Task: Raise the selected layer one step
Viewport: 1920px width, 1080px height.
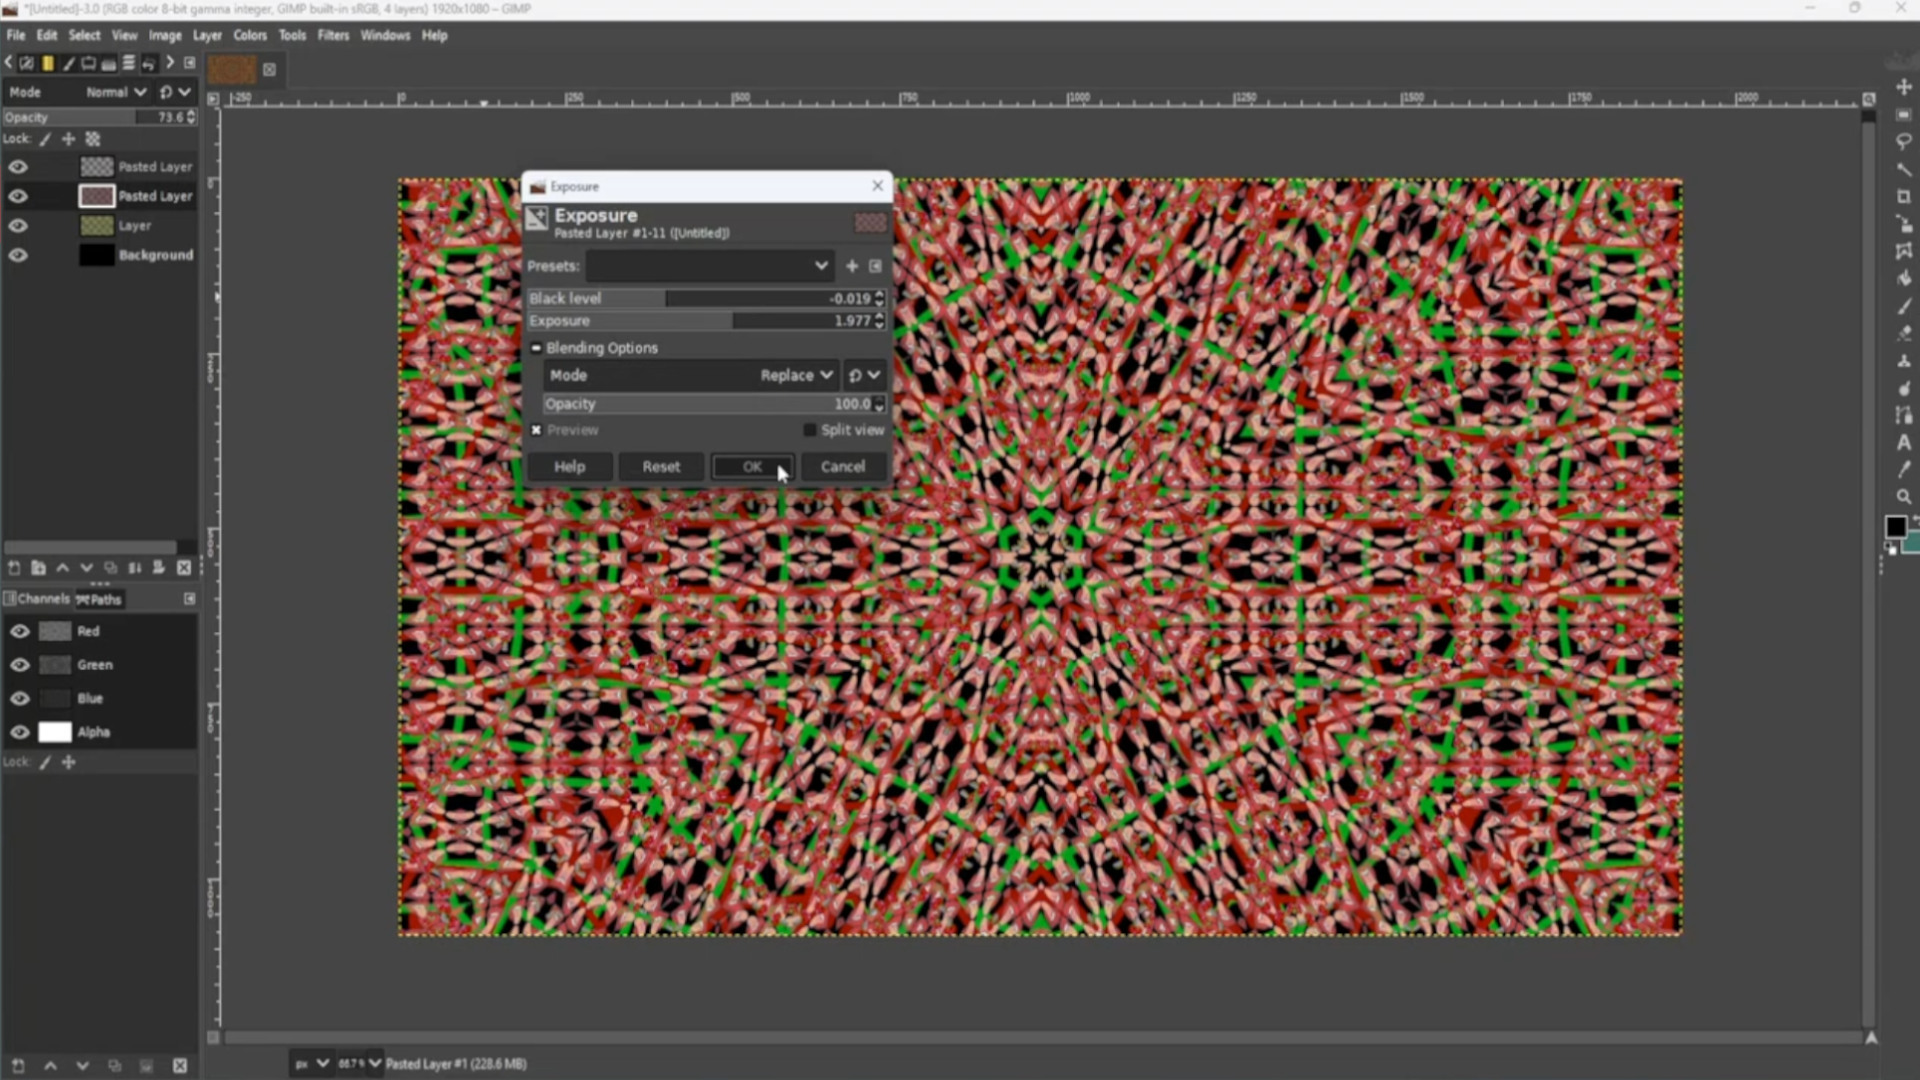Action: point(62,568)
